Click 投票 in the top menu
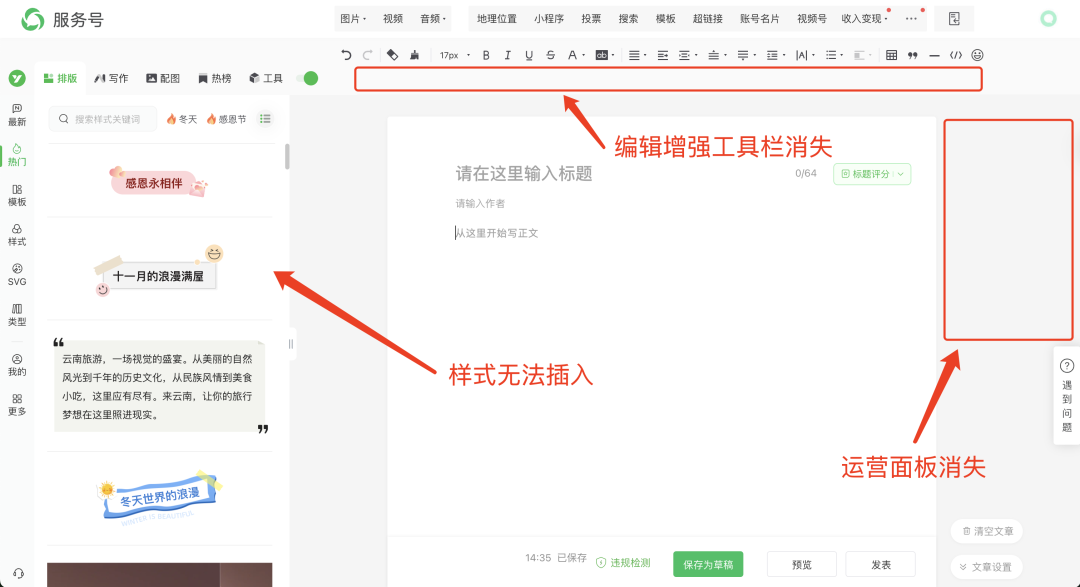The width and height of the screenshot is (1080, 587). pyautogui.click(x=591, y=19)
